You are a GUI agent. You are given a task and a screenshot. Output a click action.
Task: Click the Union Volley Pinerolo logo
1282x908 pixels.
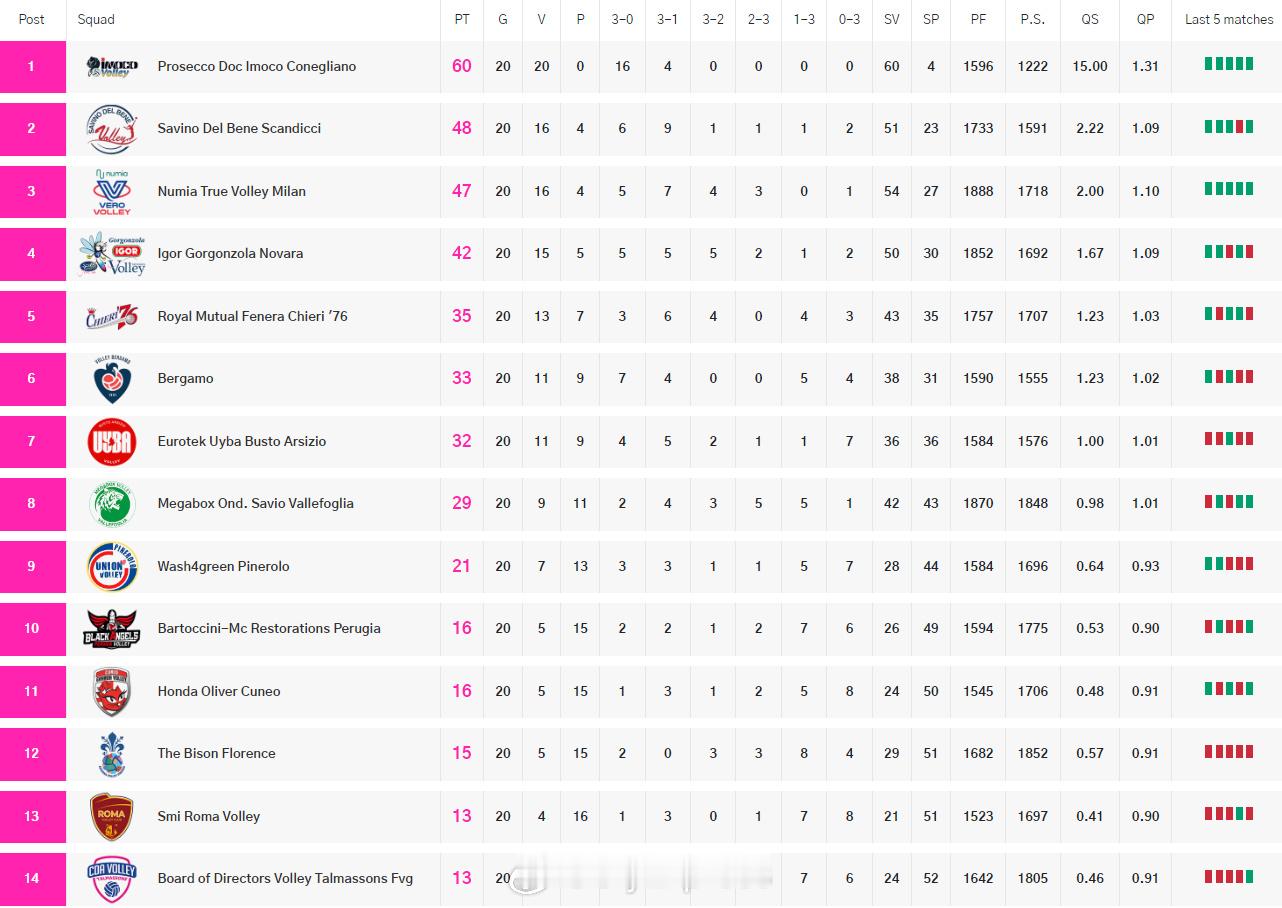click(x=112, y=567)
